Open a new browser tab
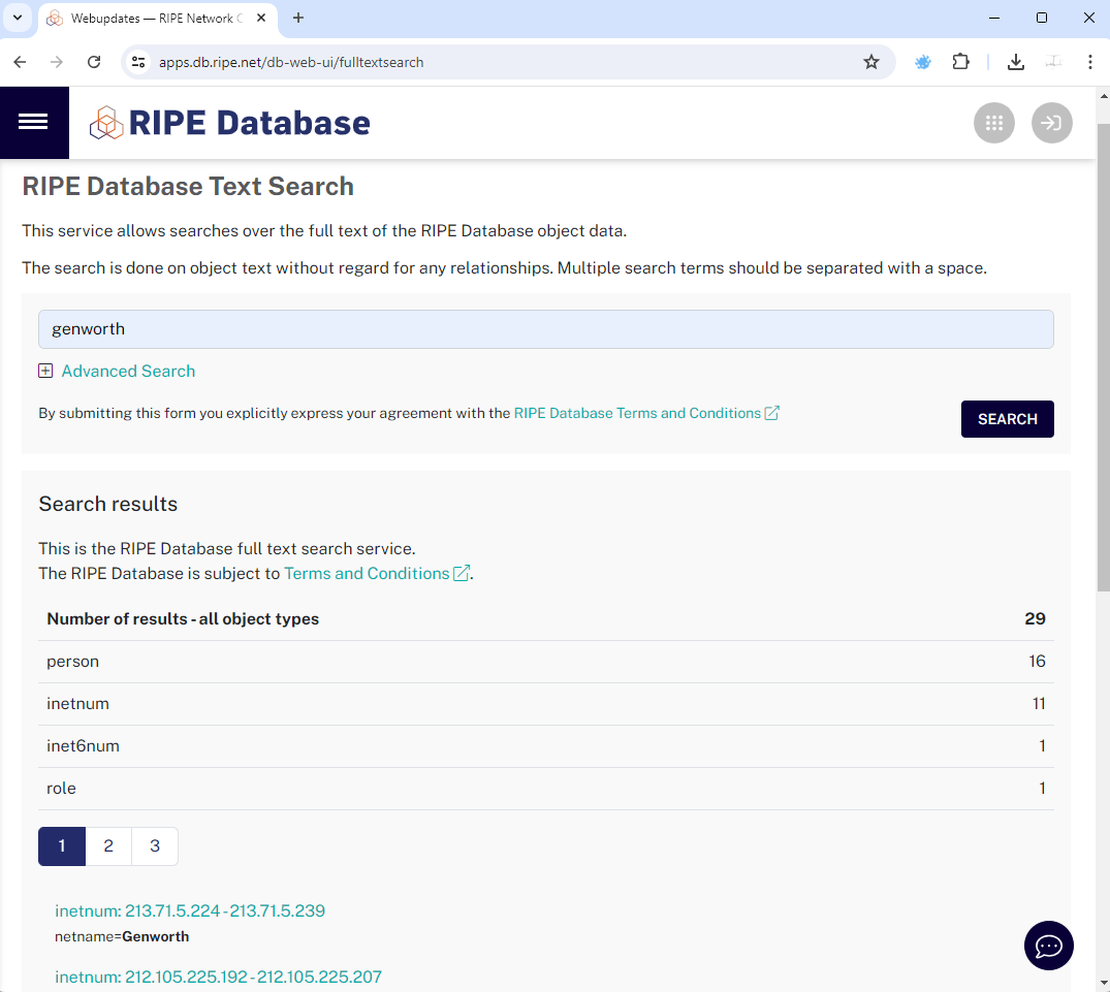This screenshot has height=992, width=1110. tap(298, 18)
